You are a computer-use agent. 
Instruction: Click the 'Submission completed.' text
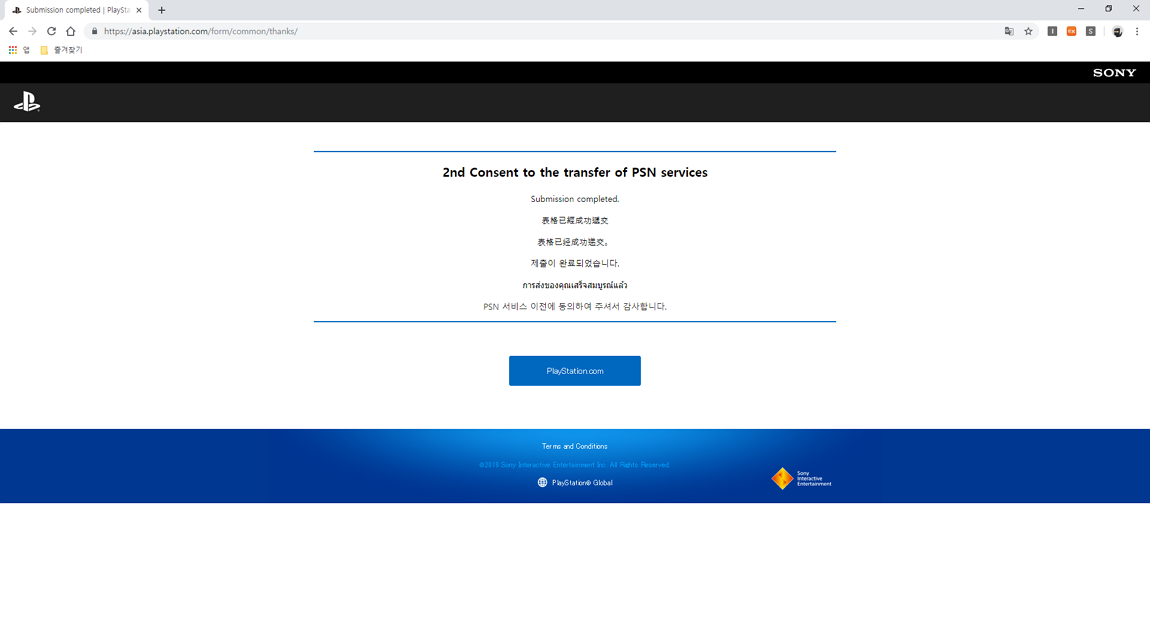point(575,199)
